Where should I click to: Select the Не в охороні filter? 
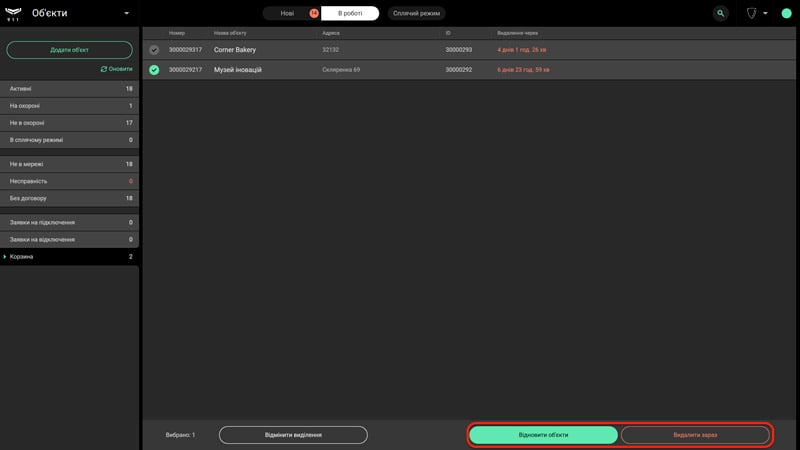coord(69,123)
